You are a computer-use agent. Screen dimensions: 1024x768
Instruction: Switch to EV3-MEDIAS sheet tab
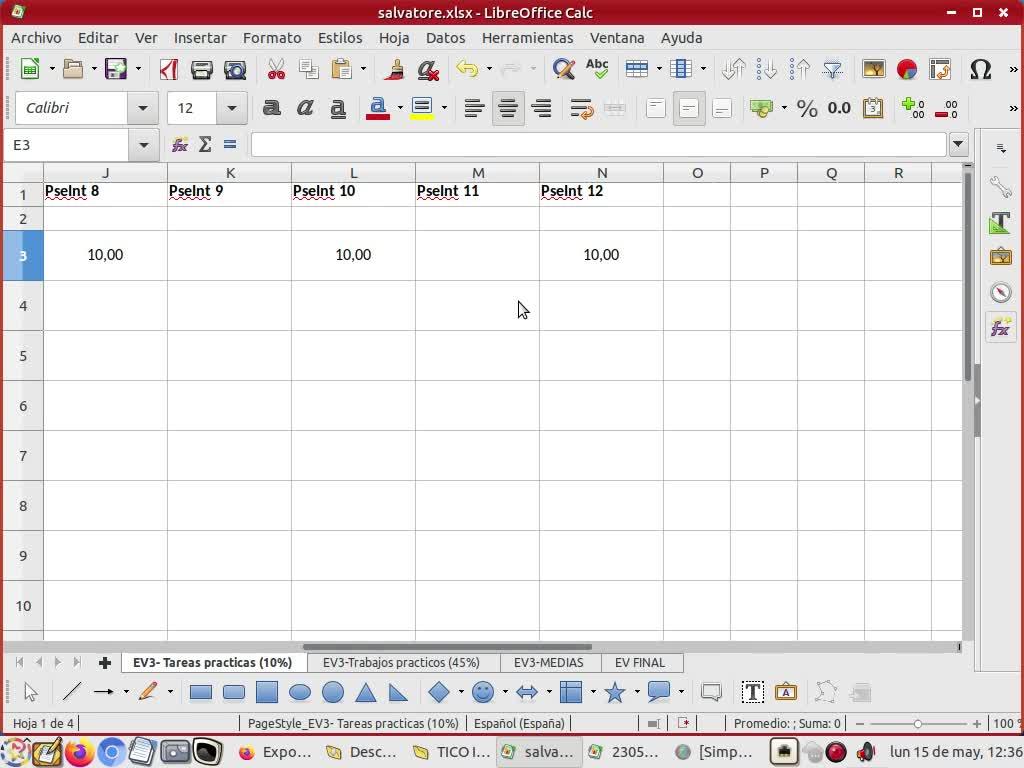[x=549, y=662]
